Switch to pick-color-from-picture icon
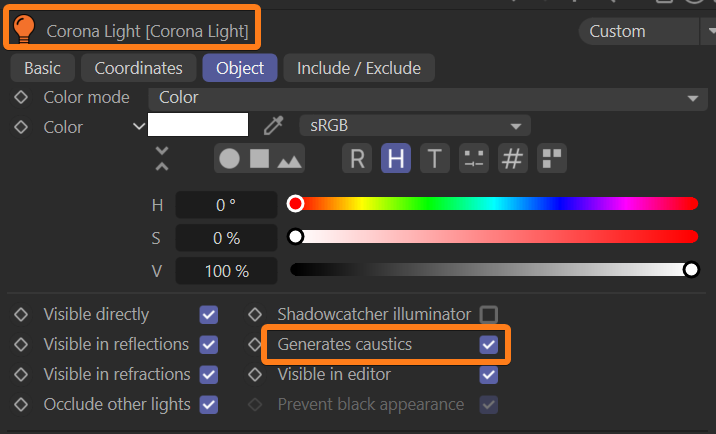This screenshot has height=434, width=716. click(289, 158)
